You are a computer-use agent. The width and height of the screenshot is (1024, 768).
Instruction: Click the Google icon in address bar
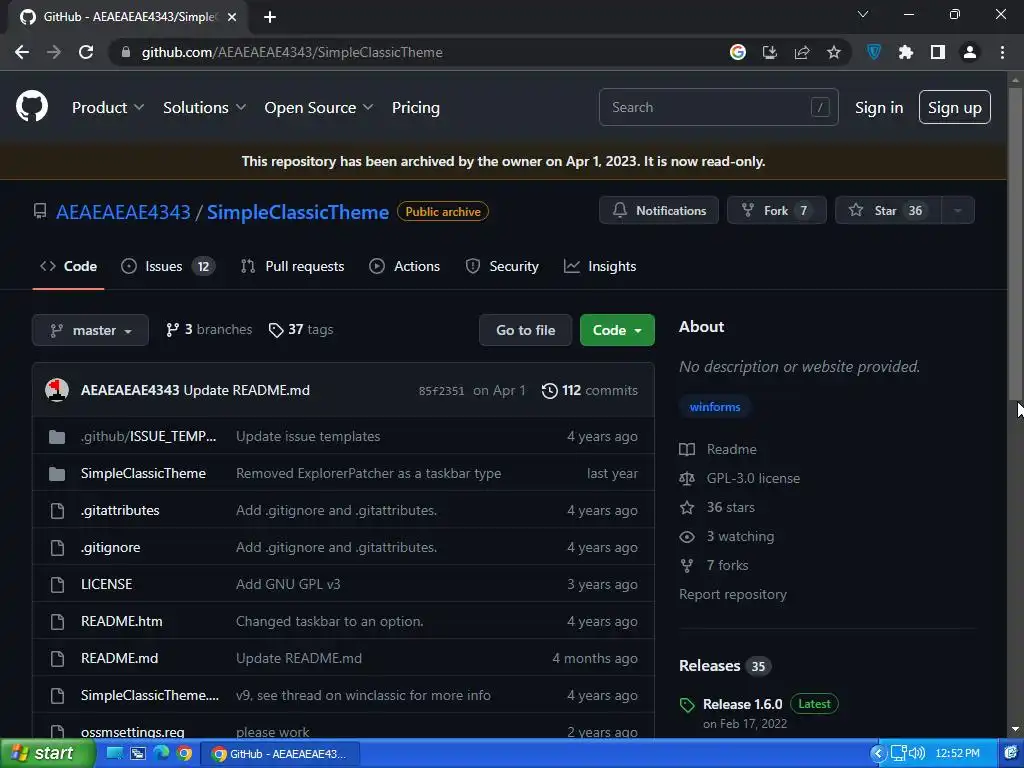(737, 52)
